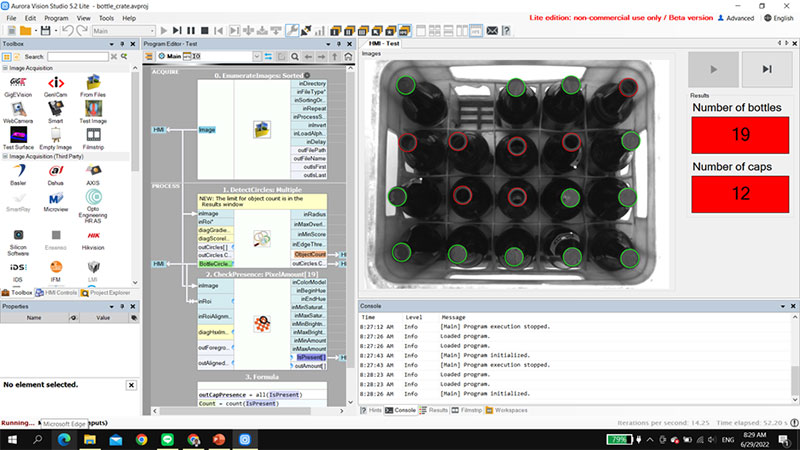Select the Basler camera tool
Screen dimensions: 800x450
tap(18, 174)
